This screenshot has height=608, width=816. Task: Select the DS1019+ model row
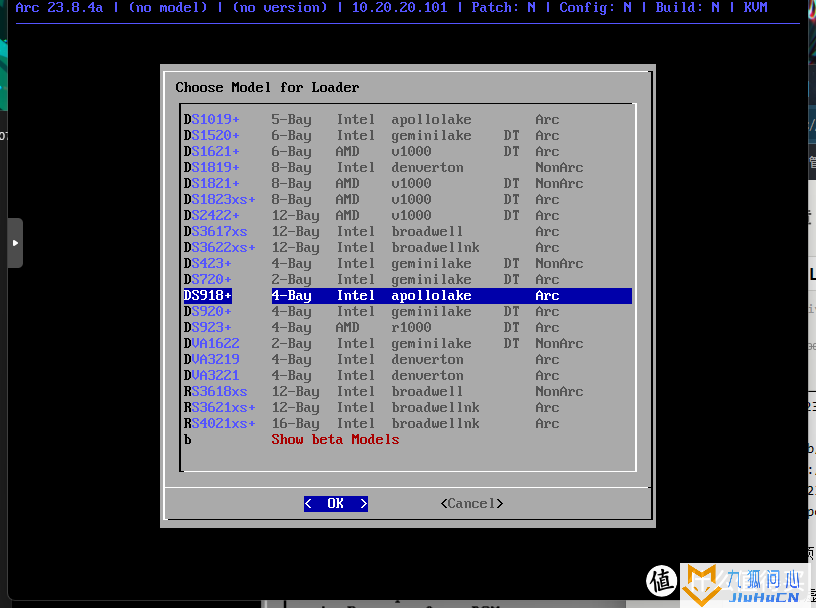pos(407,119)
